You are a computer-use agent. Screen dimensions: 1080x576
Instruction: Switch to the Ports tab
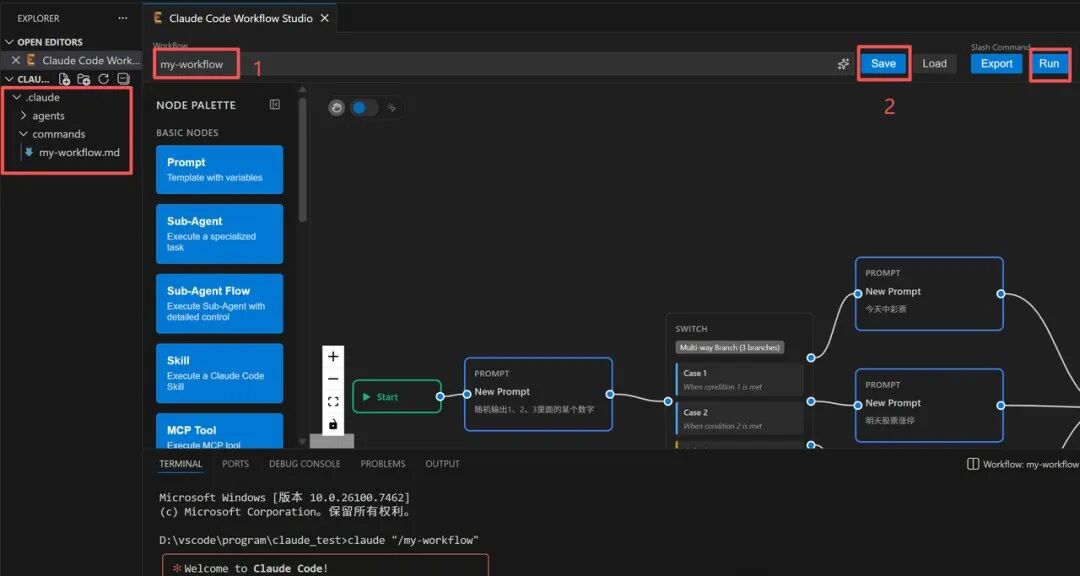(x=236, y=464)
